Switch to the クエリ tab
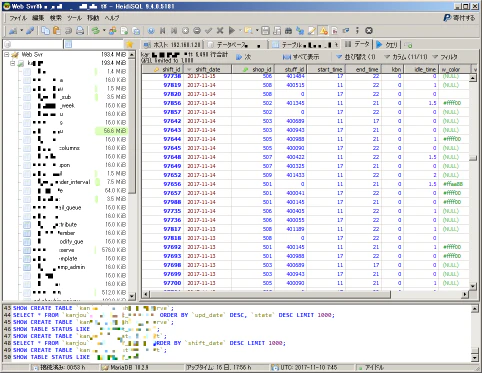The image size is (482, 373). pos(387,45)
